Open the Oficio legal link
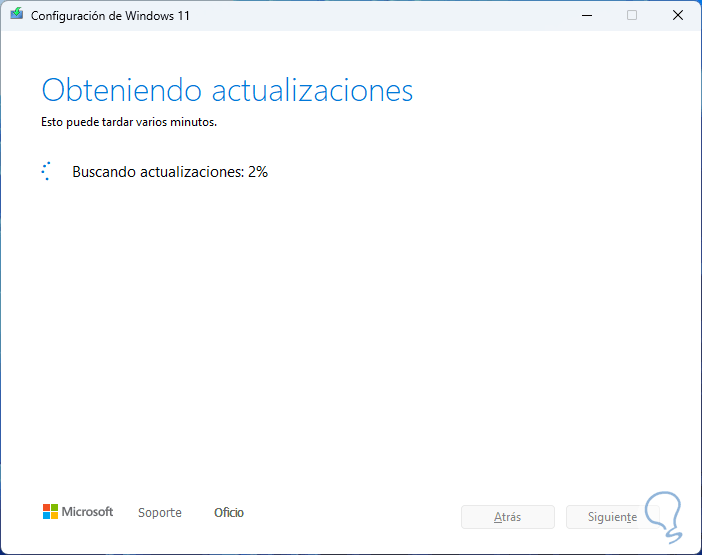 tap(229, 512)
